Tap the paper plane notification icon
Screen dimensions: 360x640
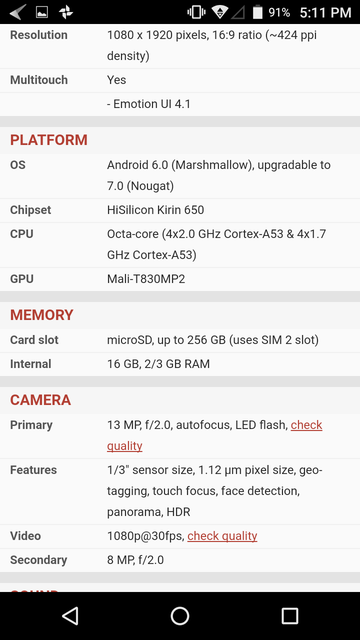pos(18,12)
